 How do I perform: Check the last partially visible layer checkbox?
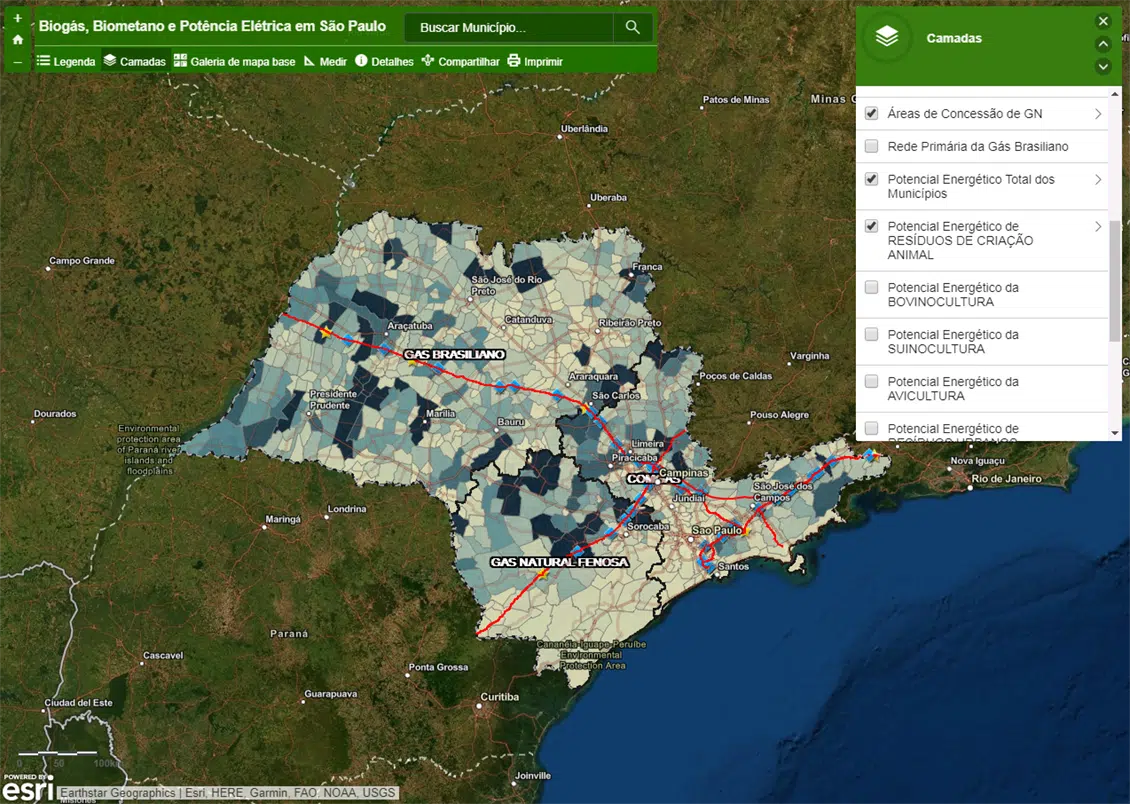[871, 429]
